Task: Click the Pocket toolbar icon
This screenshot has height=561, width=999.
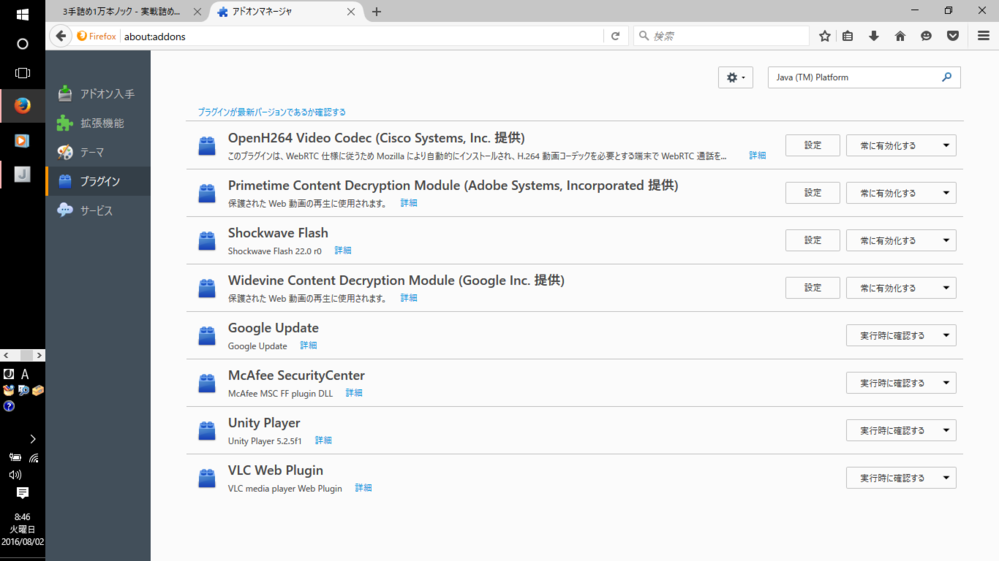Action: pos(952,36)
